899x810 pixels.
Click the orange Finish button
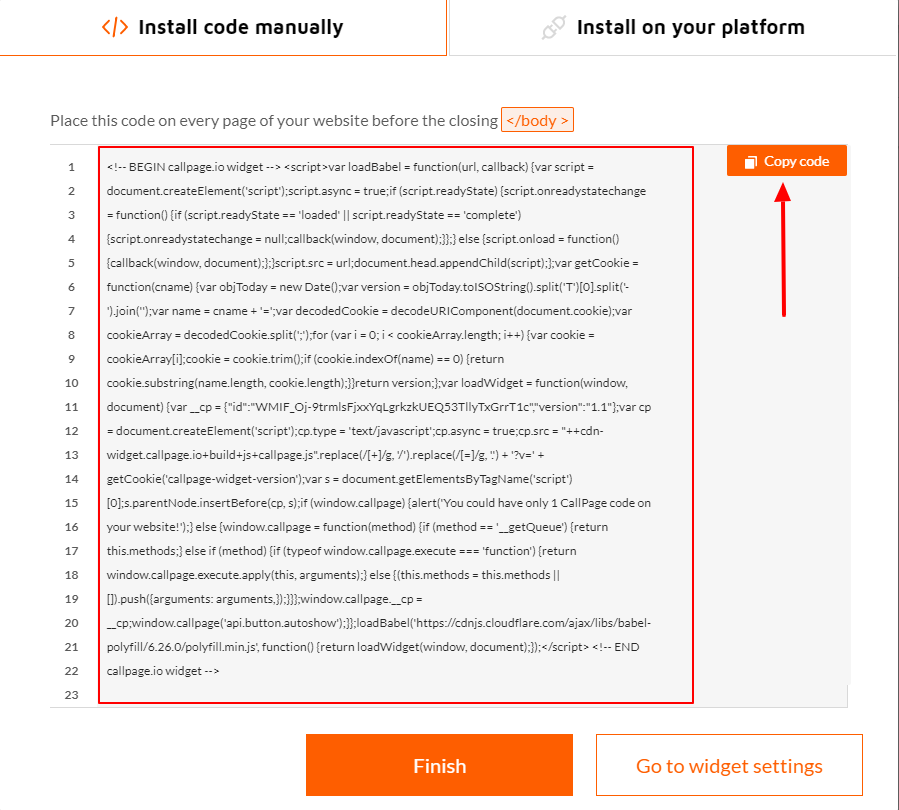(x=439, y=766)
